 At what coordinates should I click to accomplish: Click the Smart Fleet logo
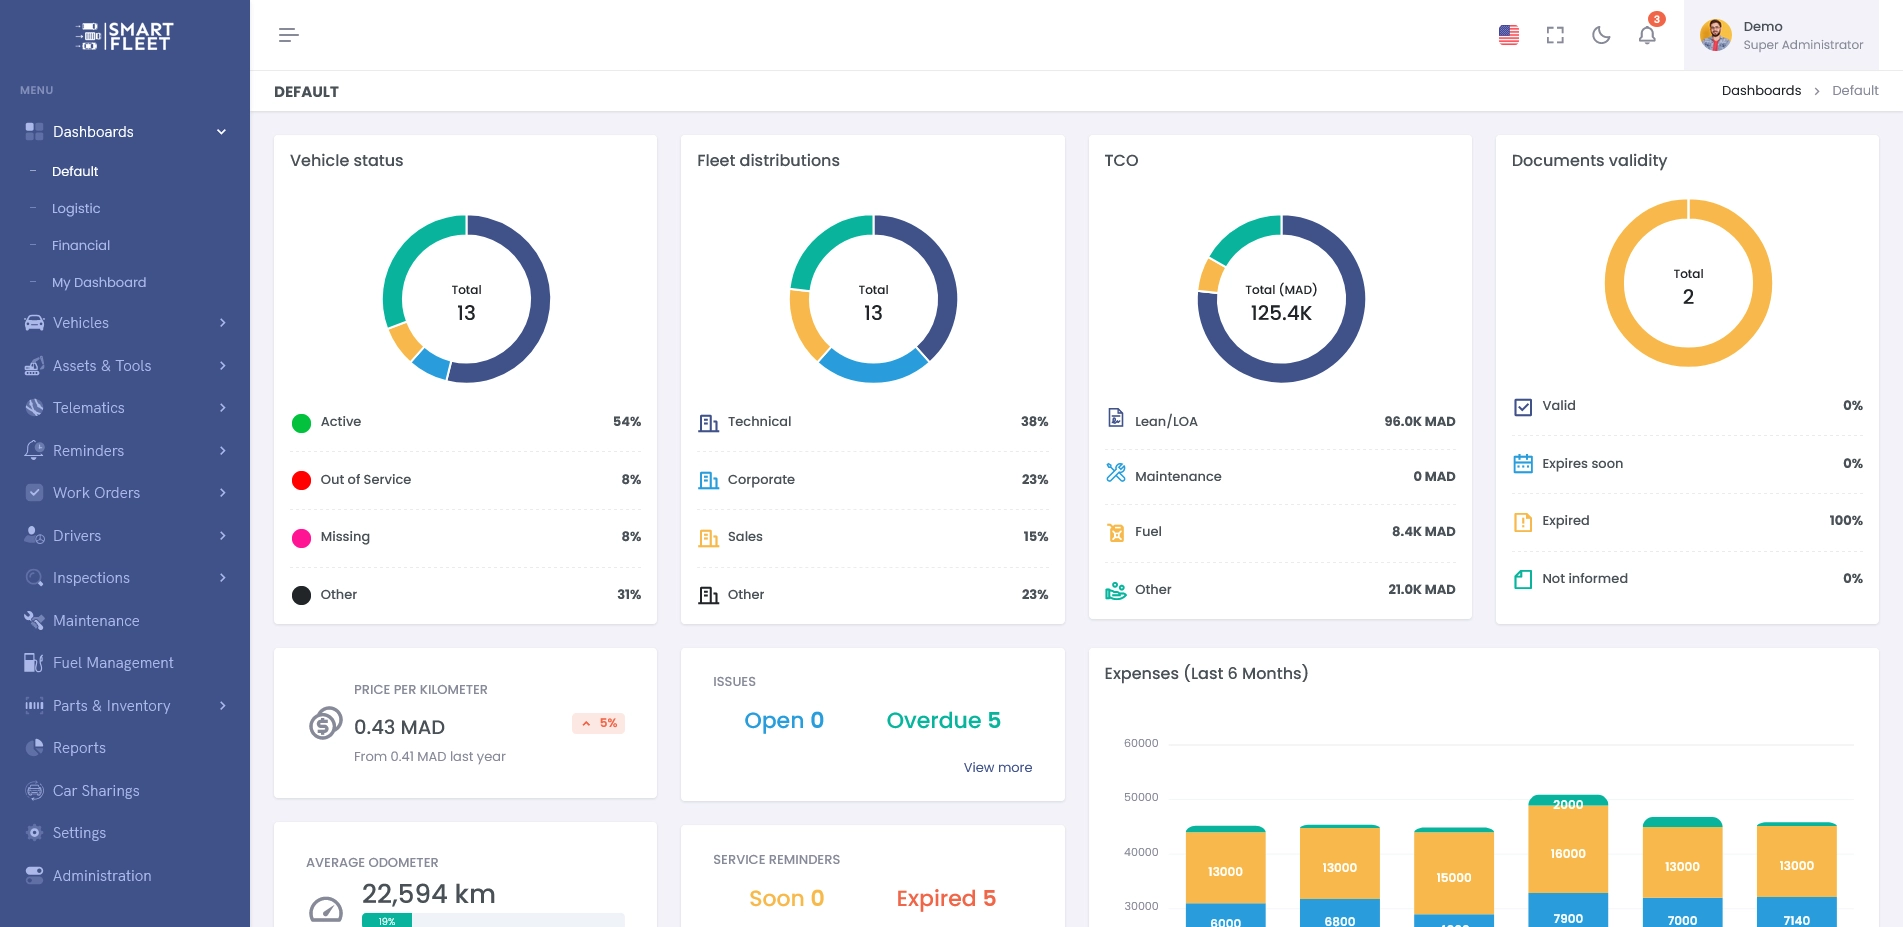(x=124, y=36)
